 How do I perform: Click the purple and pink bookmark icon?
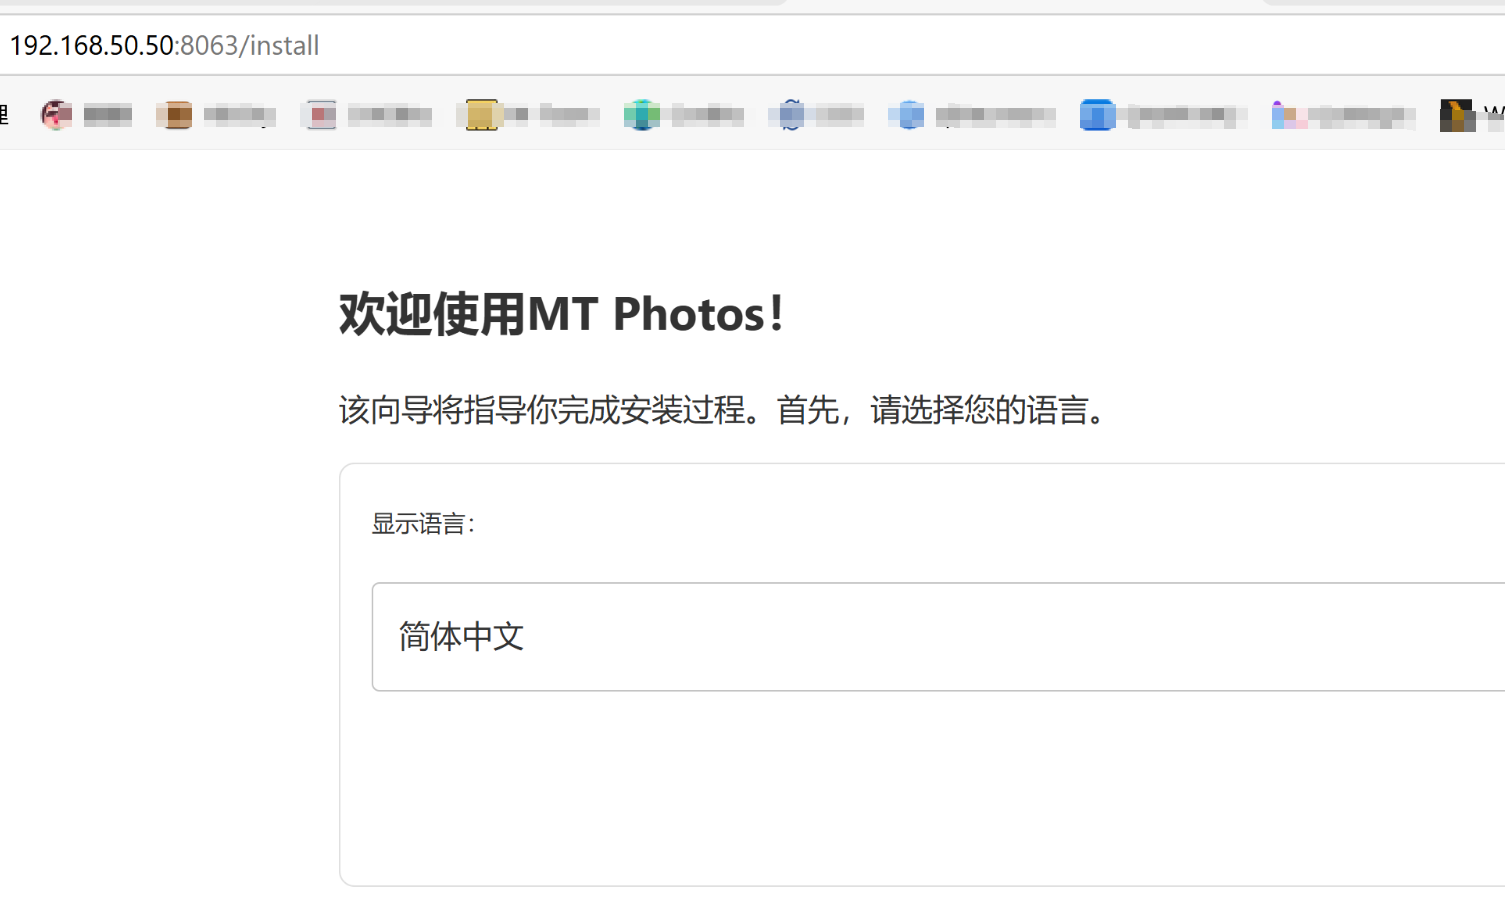coord(1288,115)
